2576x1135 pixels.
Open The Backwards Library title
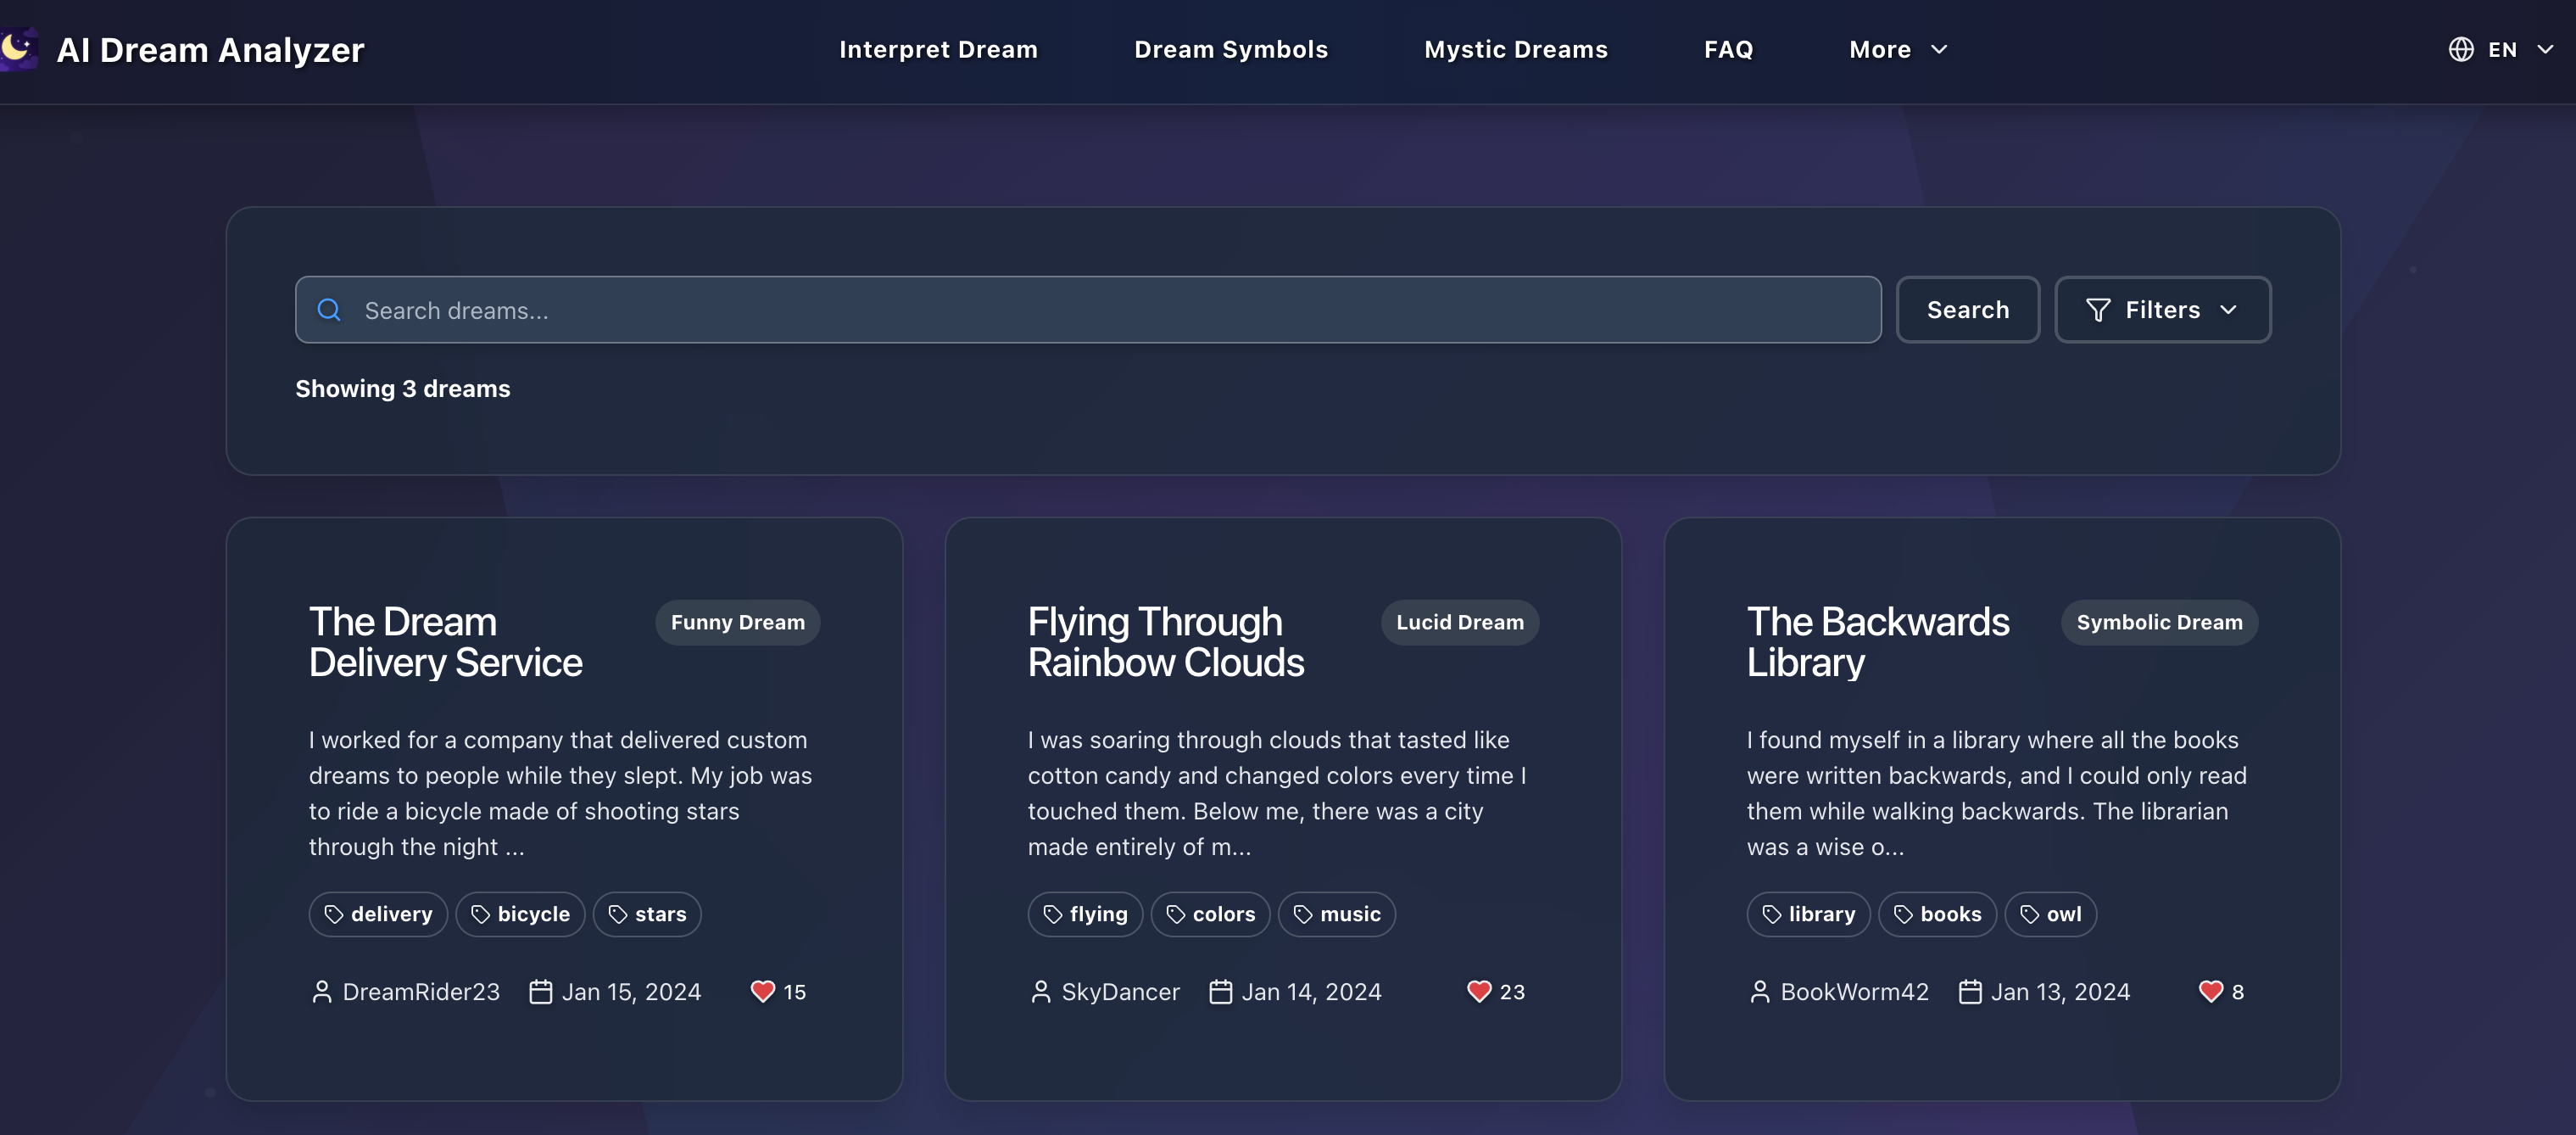(1878, 642)
